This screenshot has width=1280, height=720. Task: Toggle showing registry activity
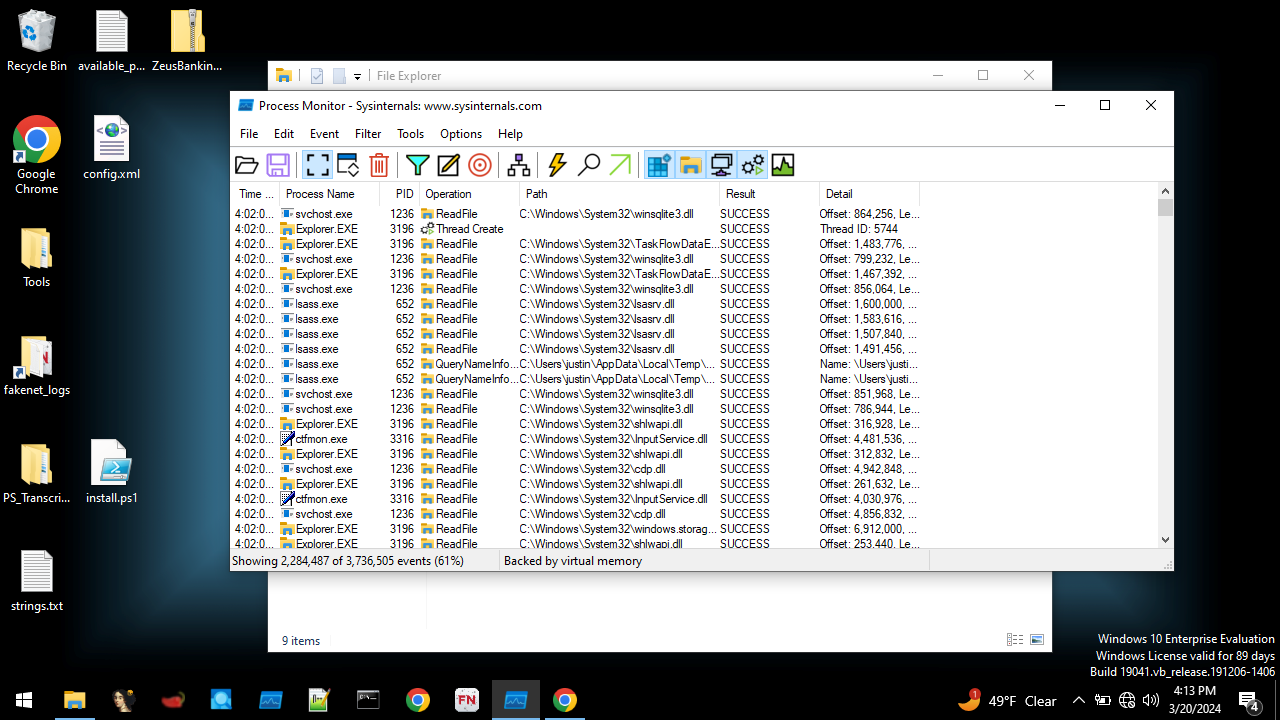click(659, 165)
